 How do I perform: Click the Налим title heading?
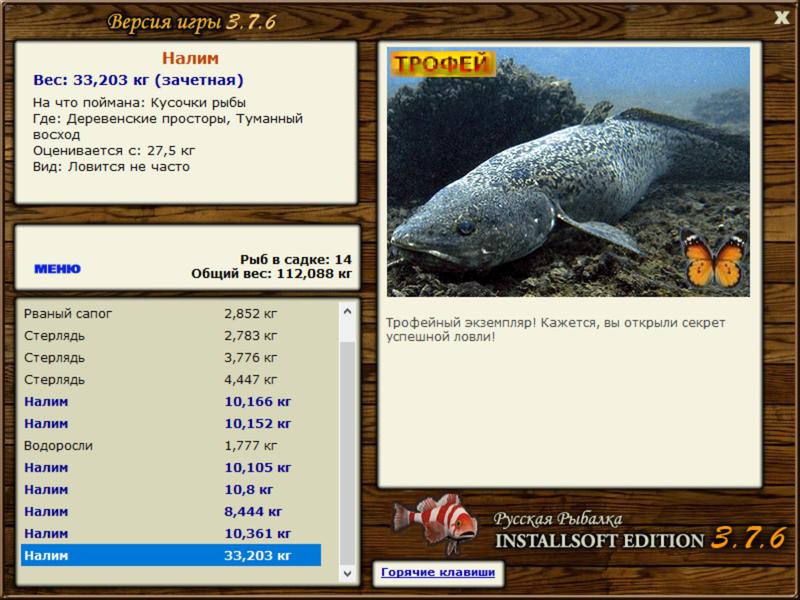[x=190, y=58]
